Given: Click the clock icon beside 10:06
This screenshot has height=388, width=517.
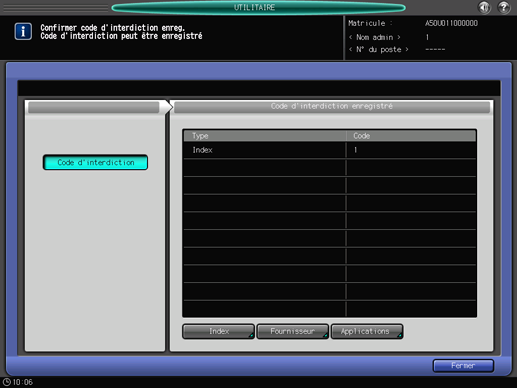Looking at the screenshot, I should pos(7,382).
